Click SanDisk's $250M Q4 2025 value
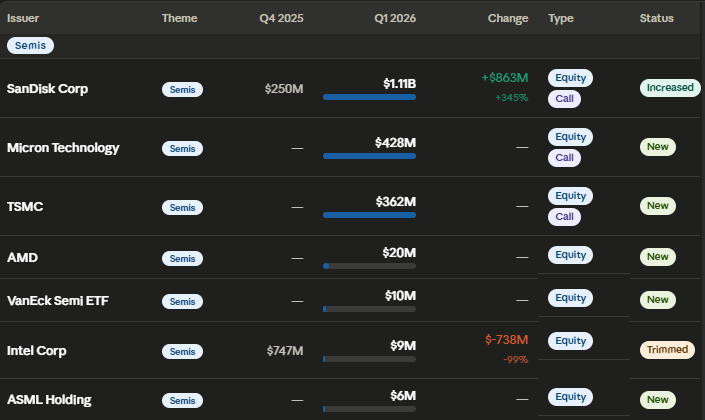705x420 pixels. [284, 89]
